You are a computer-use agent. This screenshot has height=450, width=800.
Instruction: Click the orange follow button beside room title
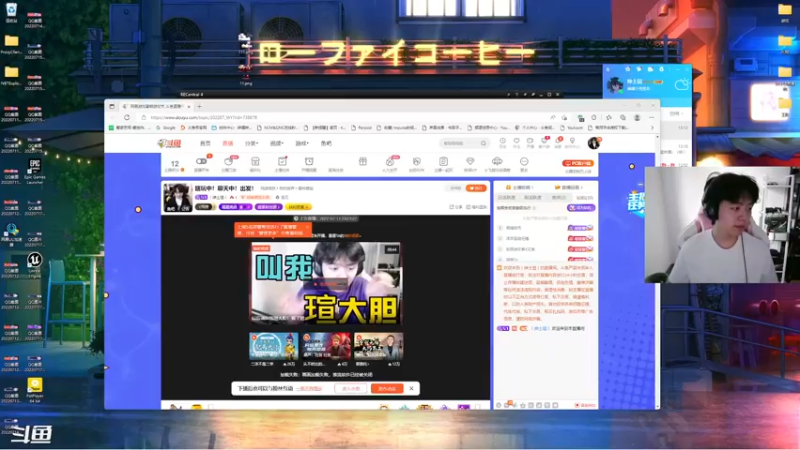click(x=476, y=188)
